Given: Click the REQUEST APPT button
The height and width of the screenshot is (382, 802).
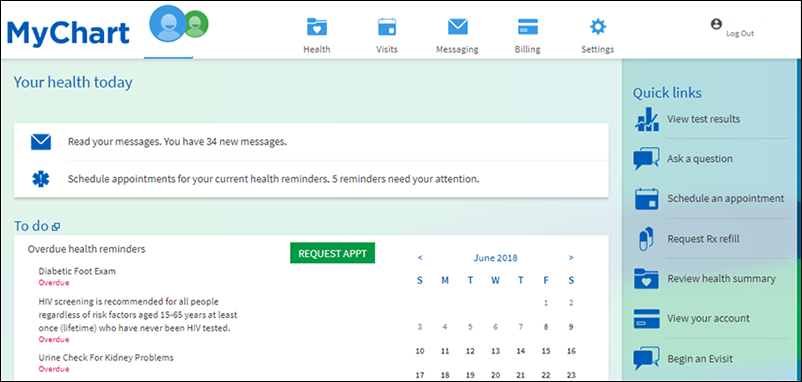Looking at the screenshot, I should point(332,253).
